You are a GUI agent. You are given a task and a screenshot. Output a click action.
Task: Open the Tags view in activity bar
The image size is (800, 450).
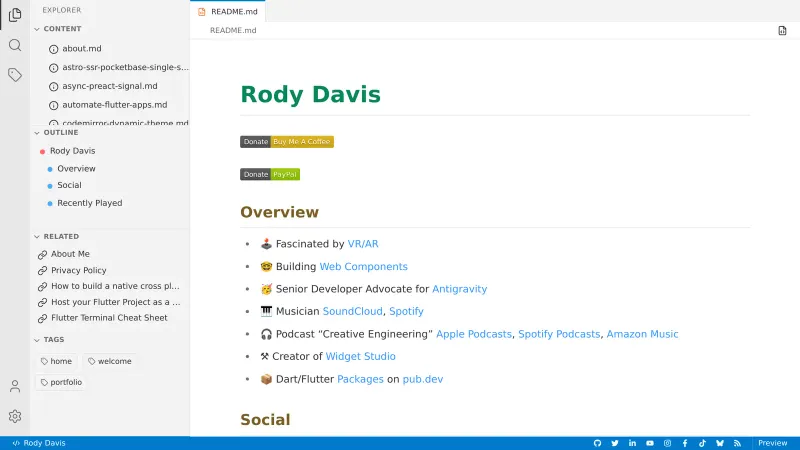click(15, 75)
